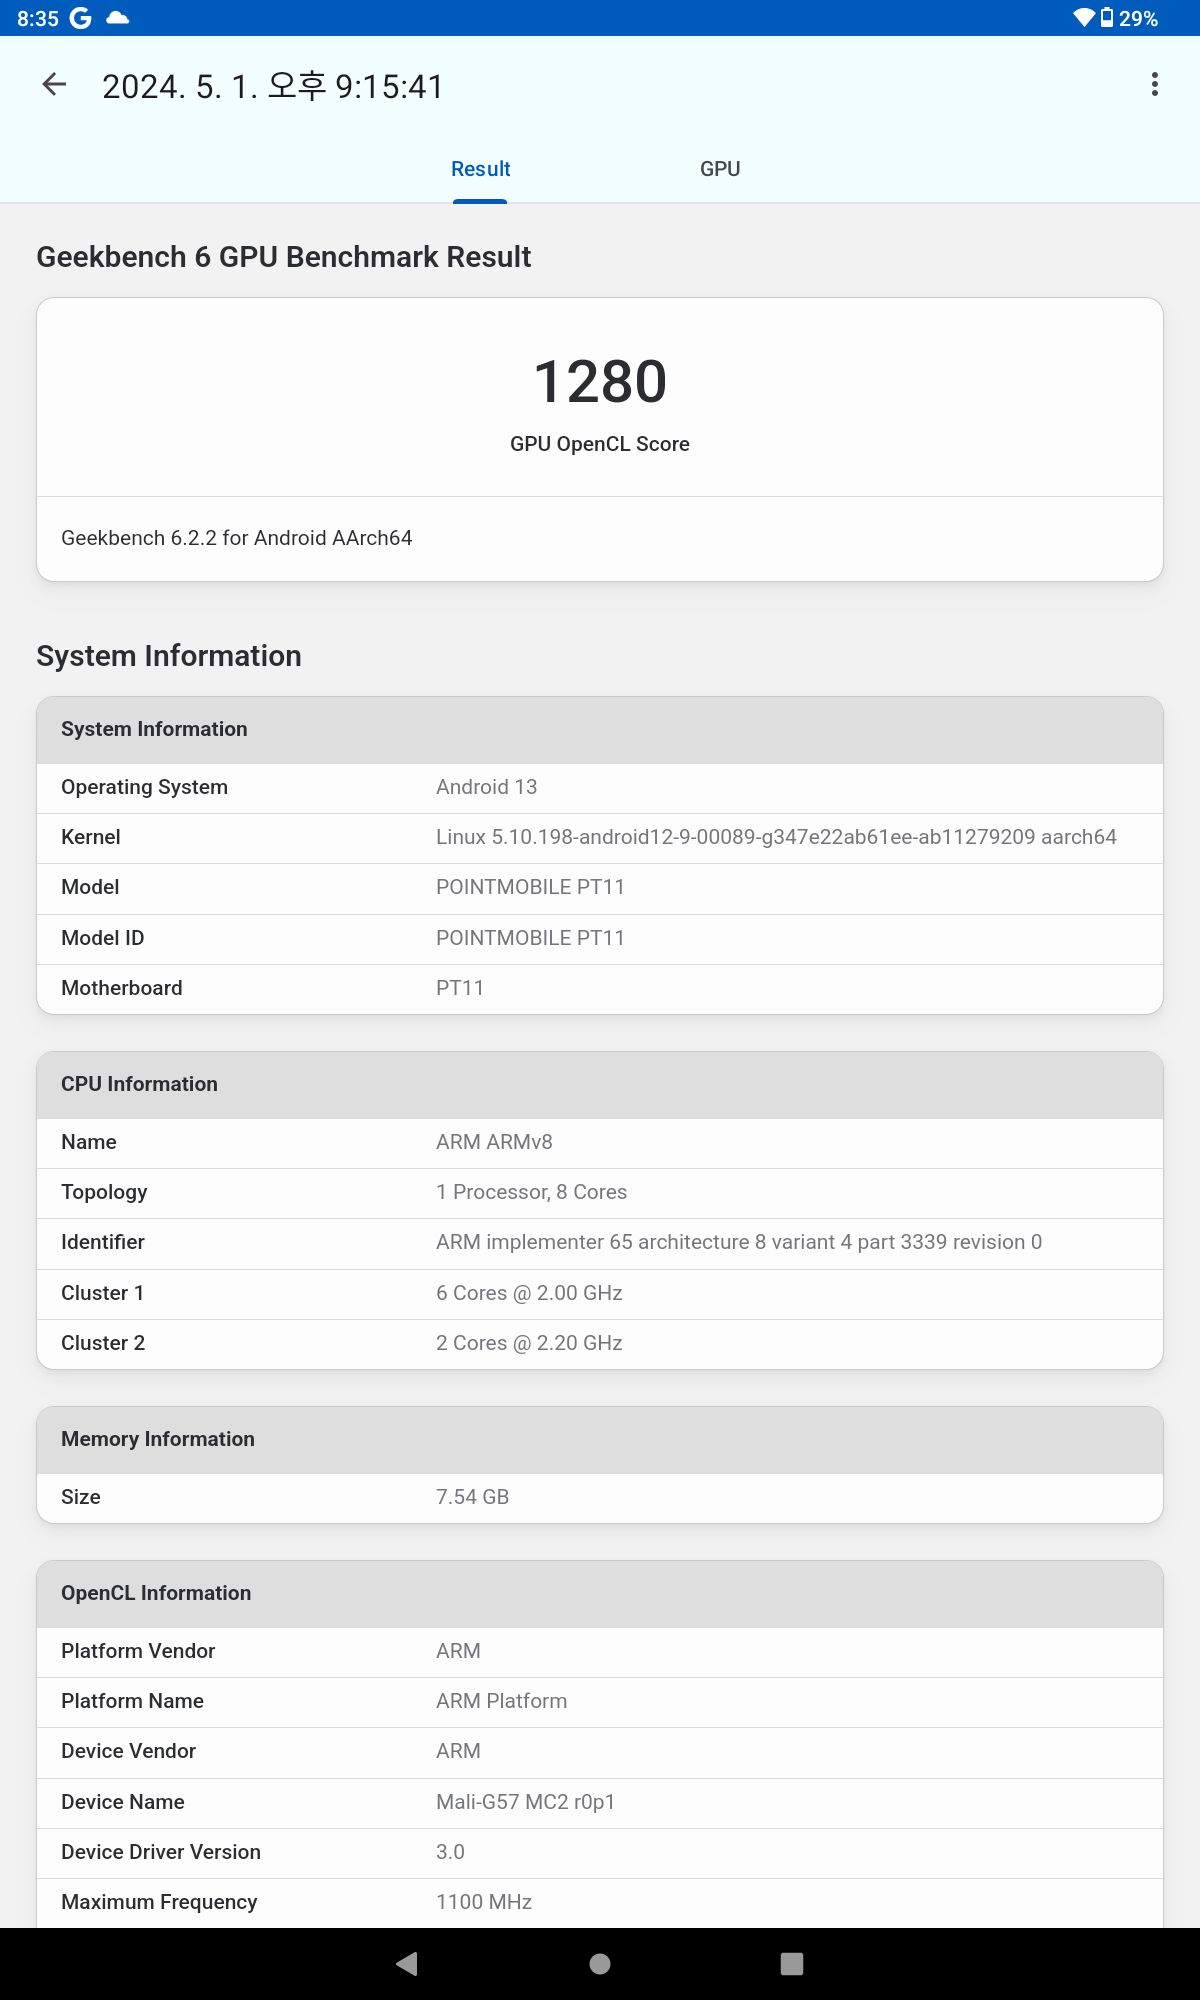Click the Platform Name label

pos(132,1701)
